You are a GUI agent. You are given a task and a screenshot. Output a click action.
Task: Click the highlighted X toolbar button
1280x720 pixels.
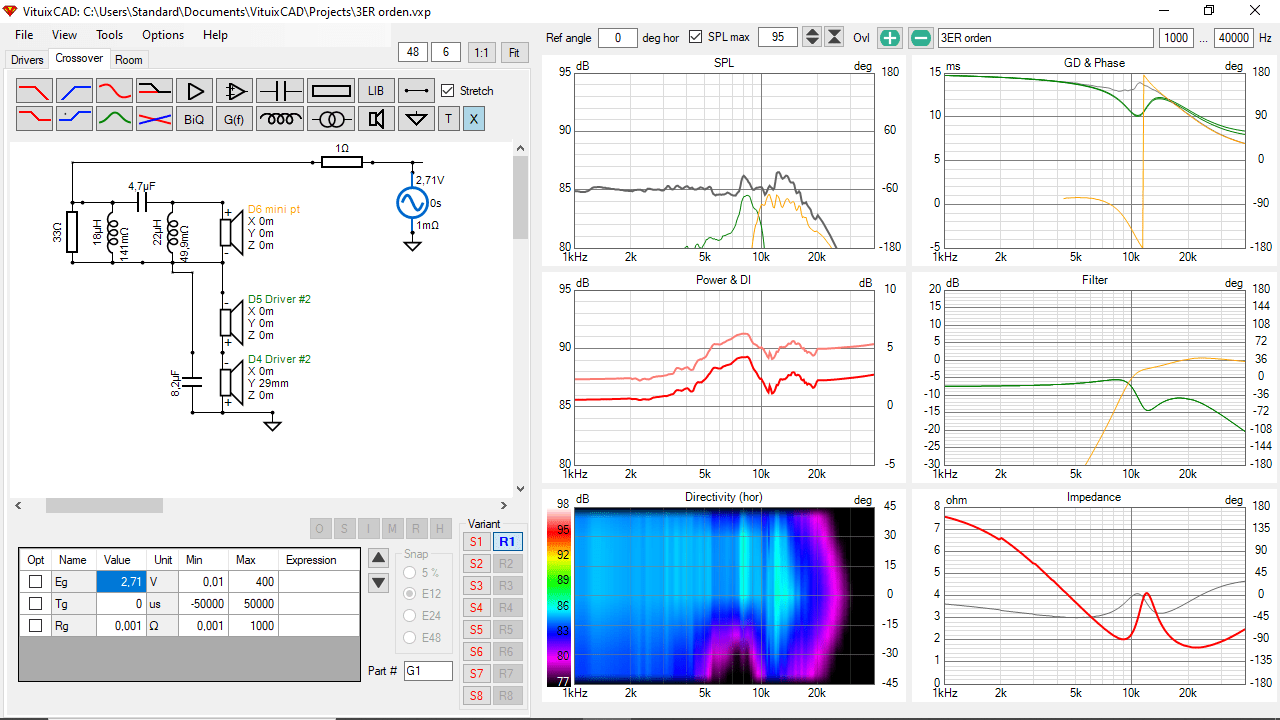click(474, 119)
